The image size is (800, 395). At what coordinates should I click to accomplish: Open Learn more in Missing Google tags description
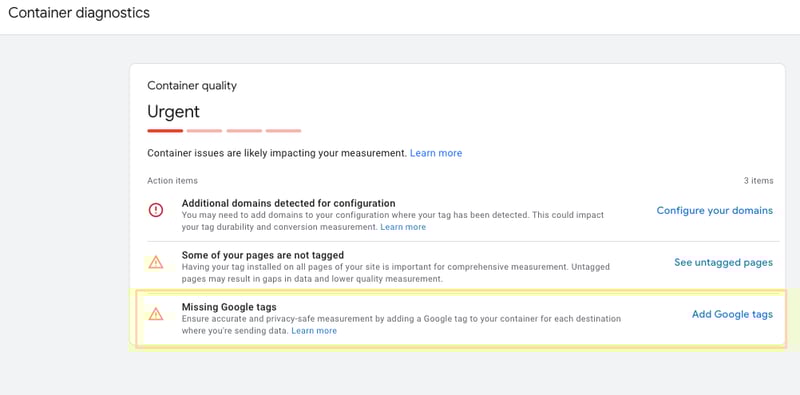pyautogui.click(x=314, y=331)
